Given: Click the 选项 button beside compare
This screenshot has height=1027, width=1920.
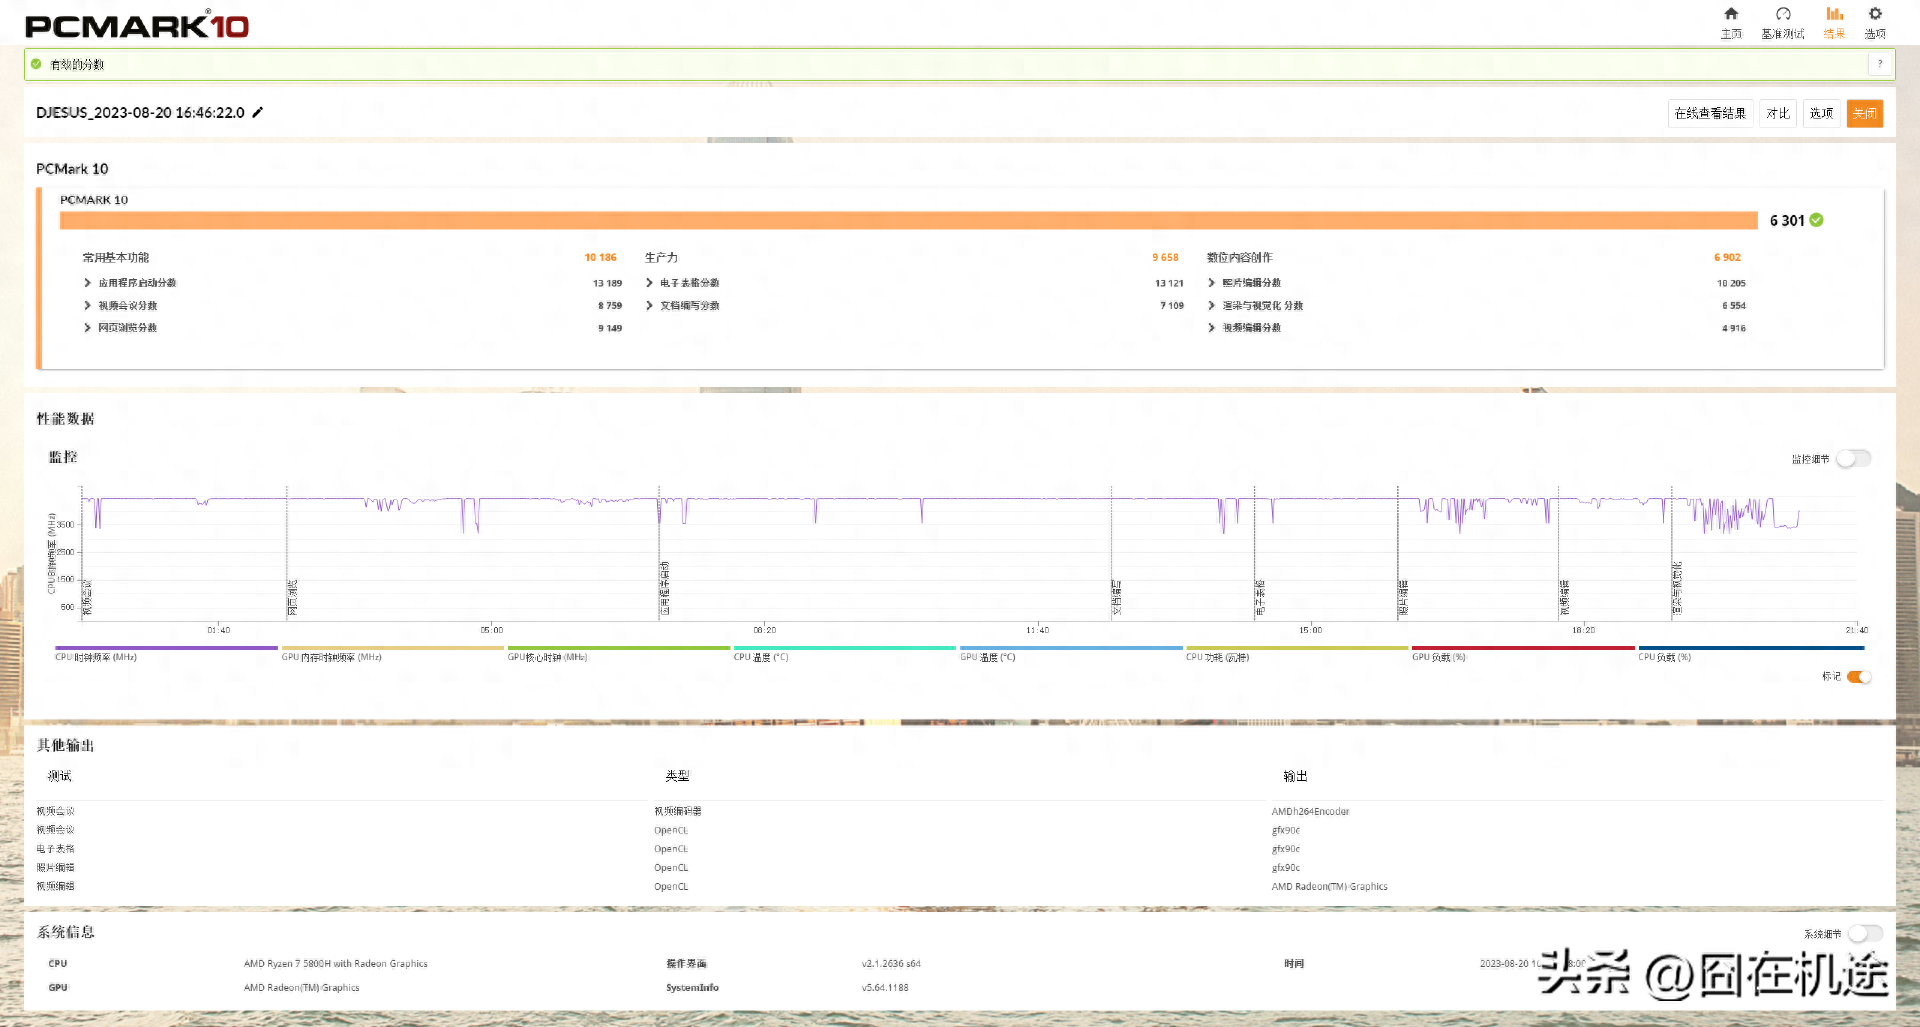Looking at the screenshot, I should tap(1822, 113).
